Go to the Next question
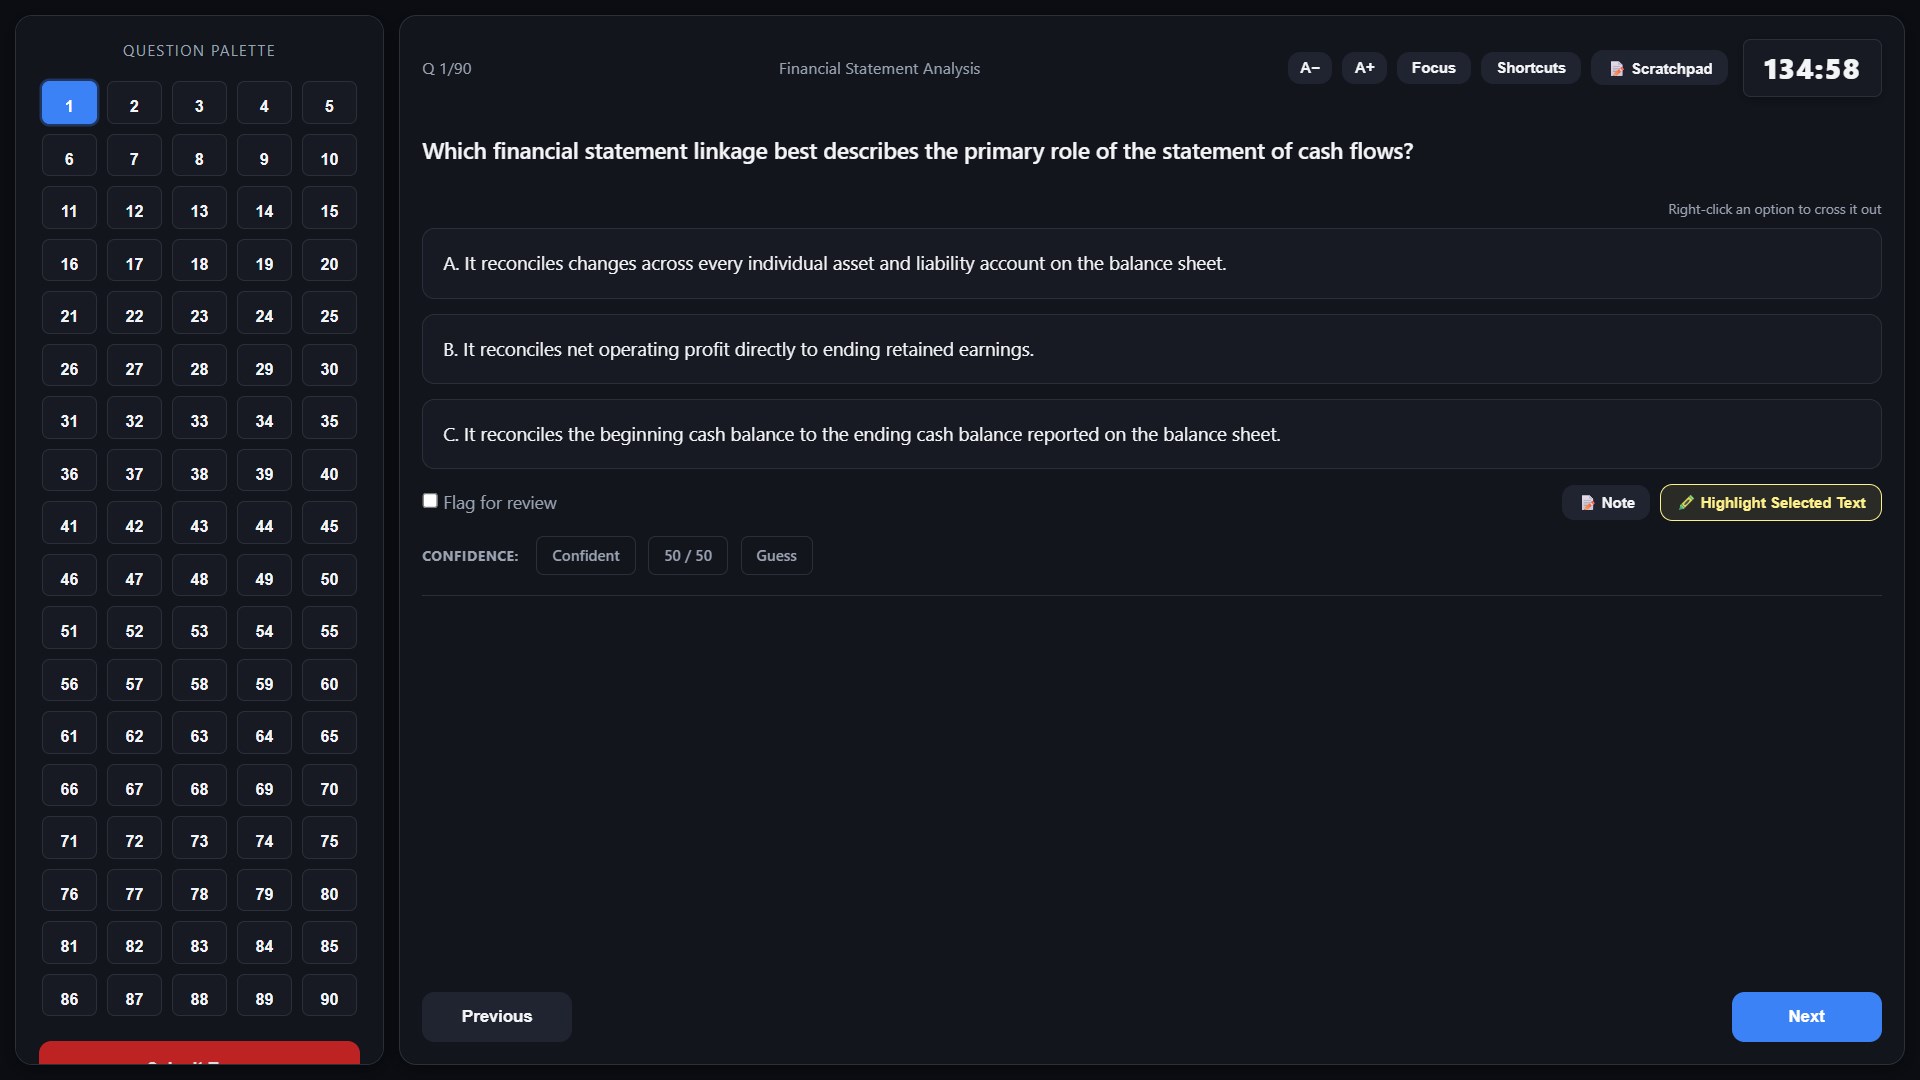1920x1080 pixels. [x=1807, y=1017]
